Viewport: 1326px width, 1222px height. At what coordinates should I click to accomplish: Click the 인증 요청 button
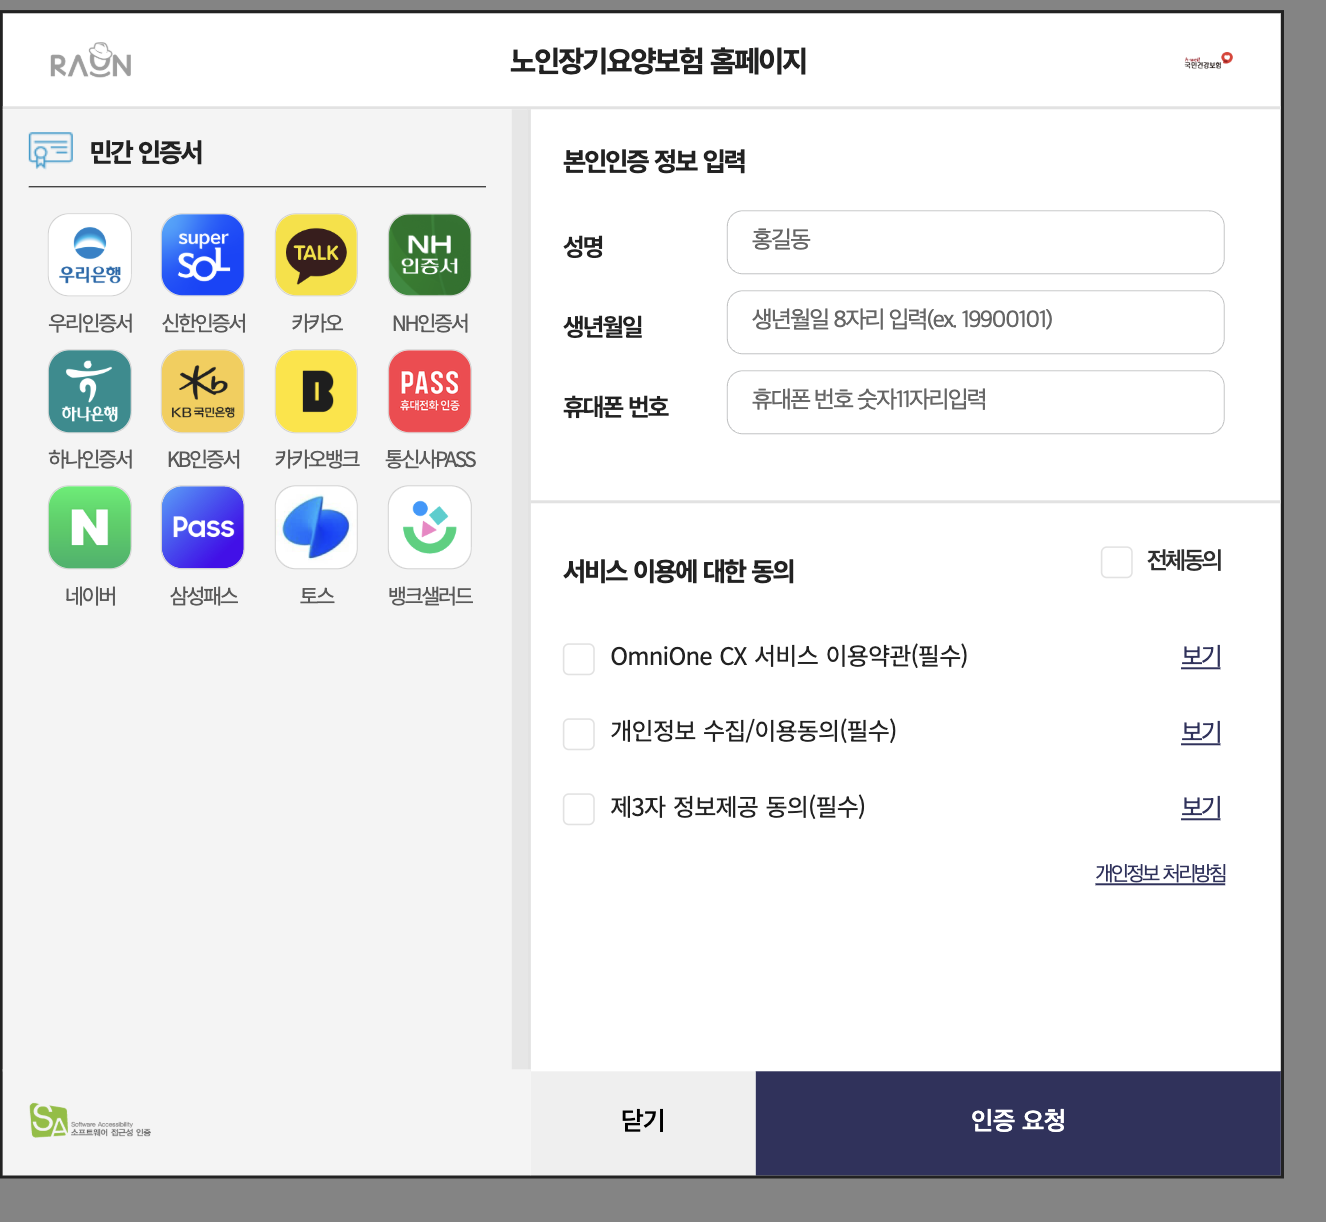click(x=1018, y=1123)
